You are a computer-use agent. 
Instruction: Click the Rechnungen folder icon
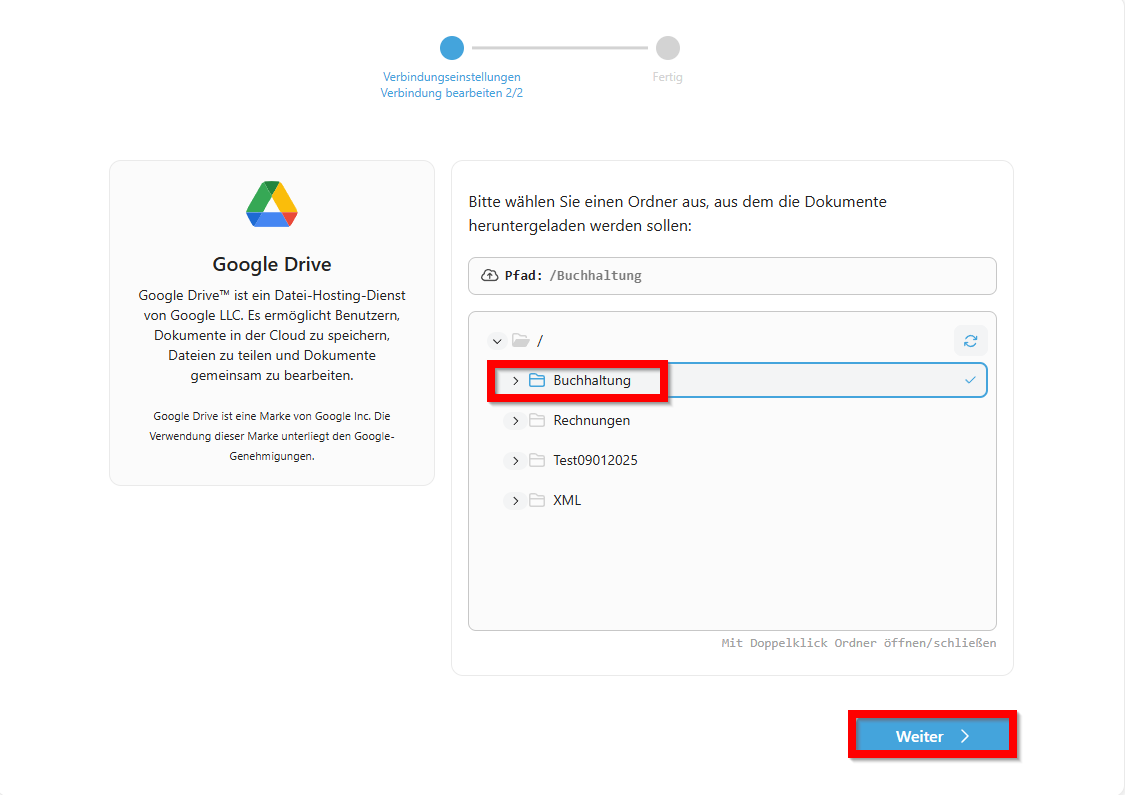537,420
